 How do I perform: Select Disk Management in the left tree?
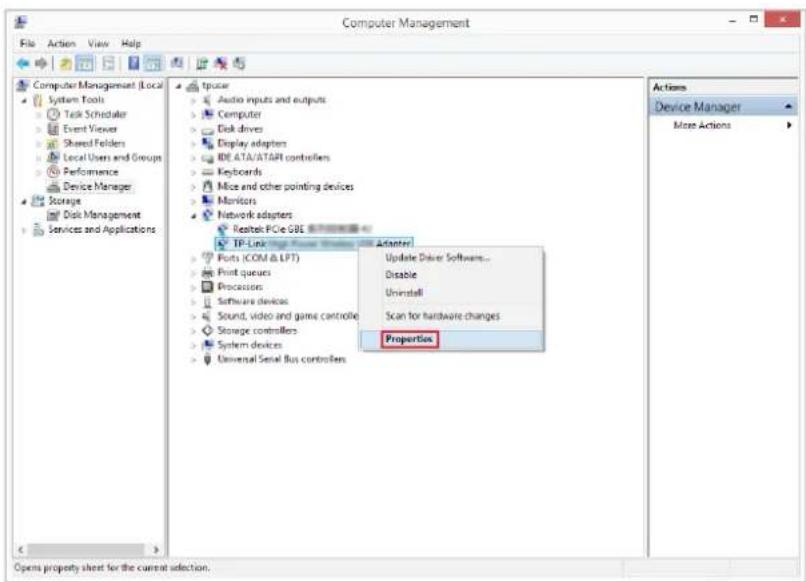102,215
